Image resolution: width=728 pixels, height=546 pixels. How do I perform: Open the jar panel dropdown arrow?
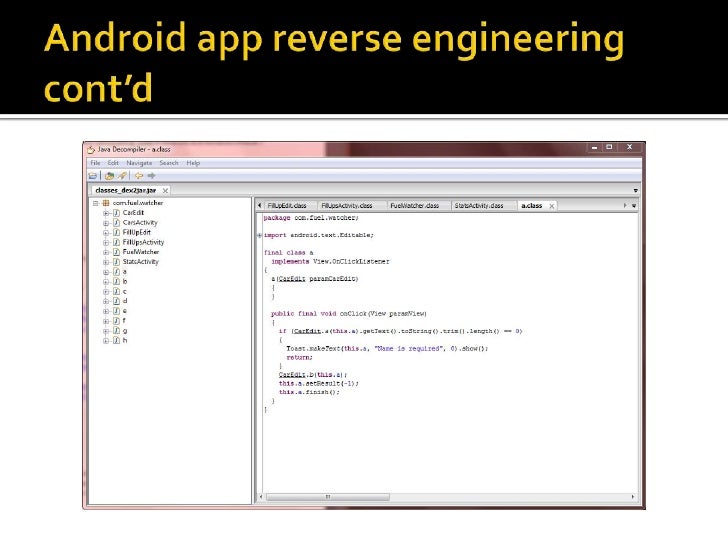click(x=636, y=190)
